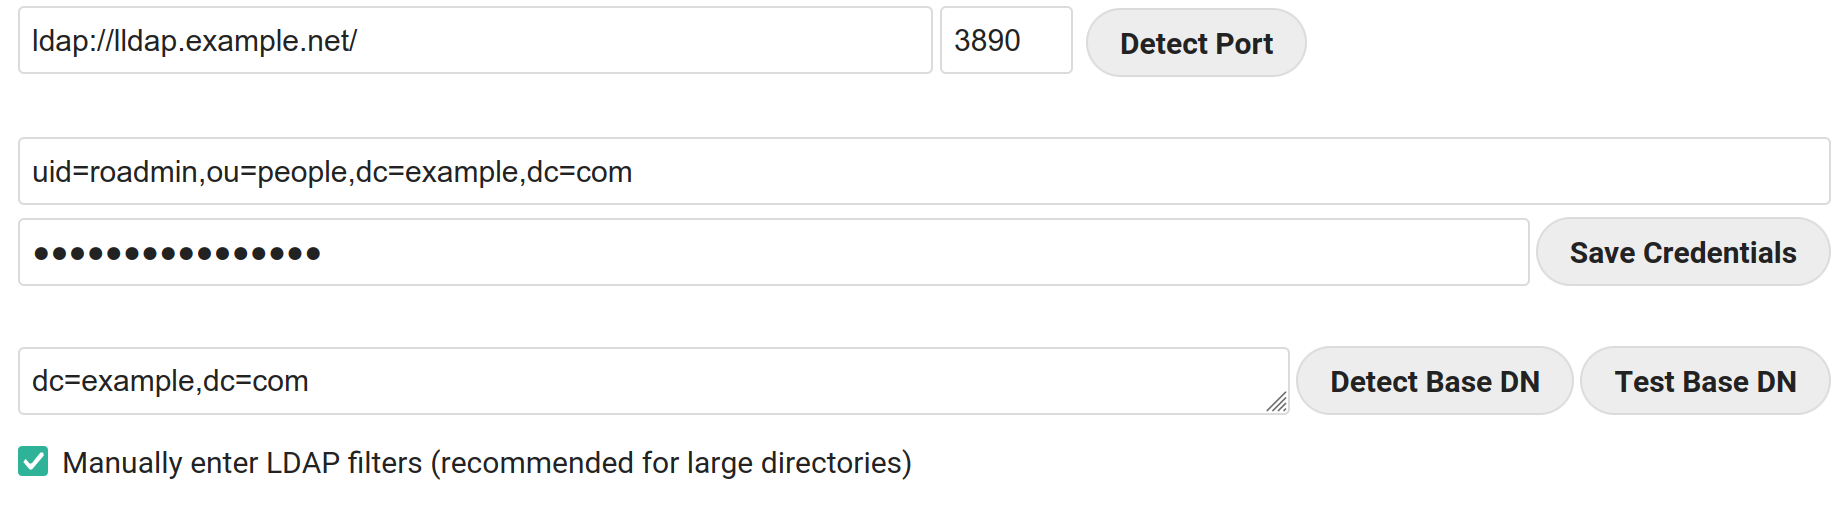
Task: Click the green checkmark icon
Action: [33, 462]
